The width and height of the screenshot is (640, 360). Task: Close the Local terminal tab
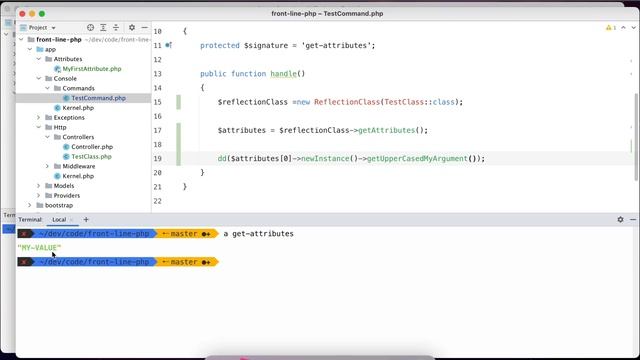[x=72, y=220]
